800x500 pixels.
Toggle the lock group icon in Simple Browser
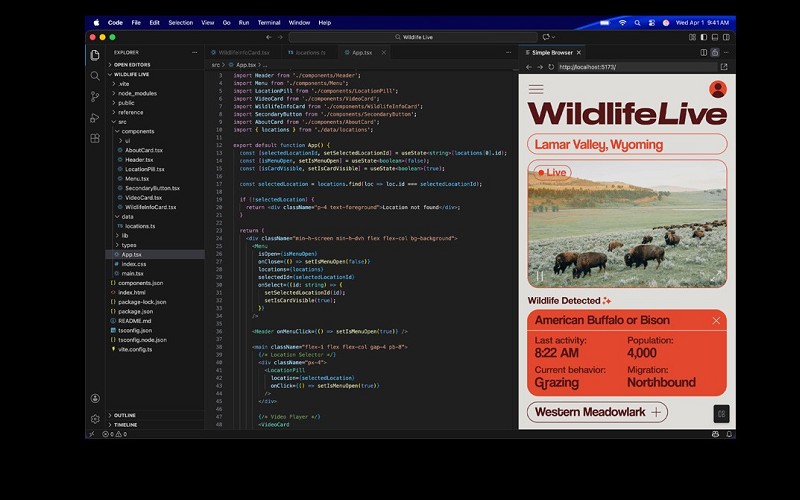pos(715,53)
